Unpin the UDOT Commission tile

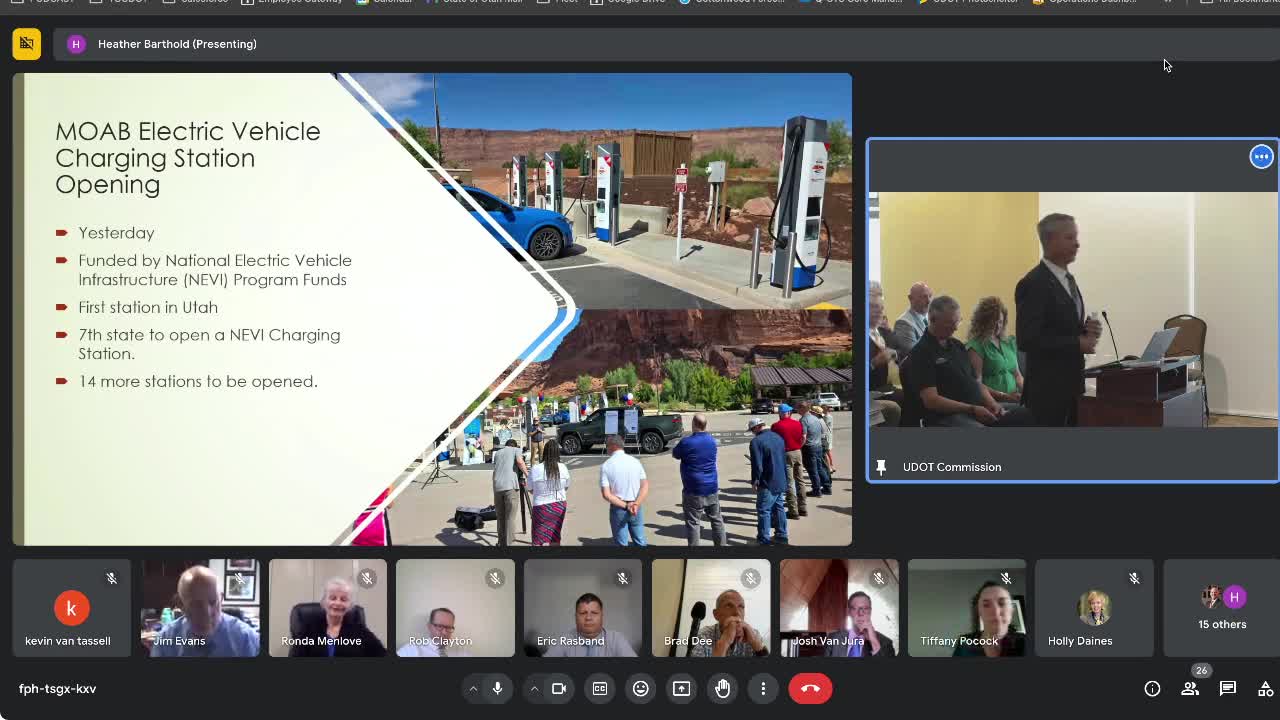[881, 467]
